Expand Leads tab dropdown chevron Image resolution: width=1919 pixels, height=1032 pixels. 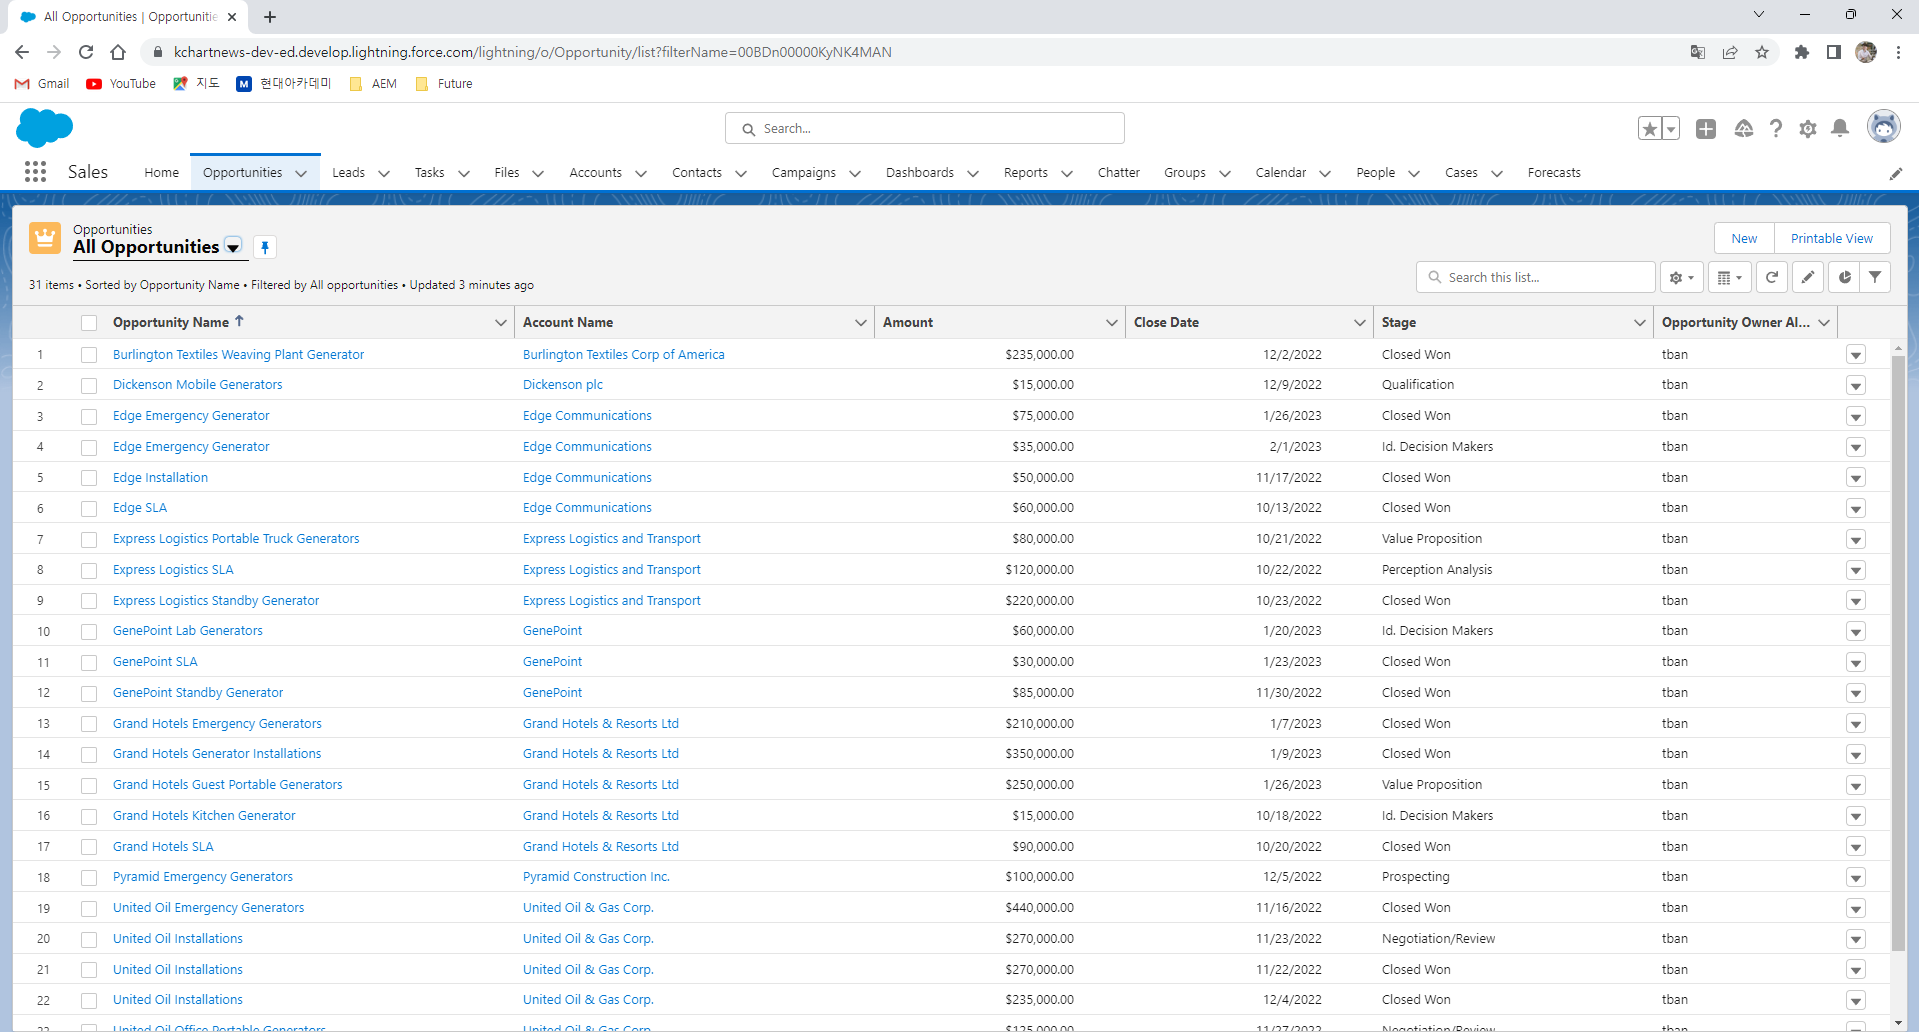click(x=384, y=173)
